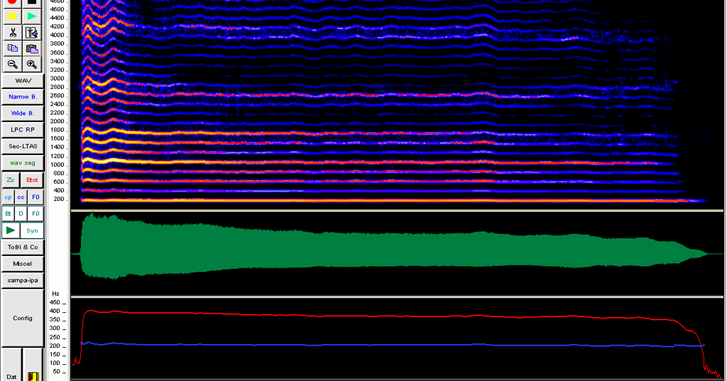Toggle the blue F0 button
727x381 pixels.
click(x=36, y=197)
